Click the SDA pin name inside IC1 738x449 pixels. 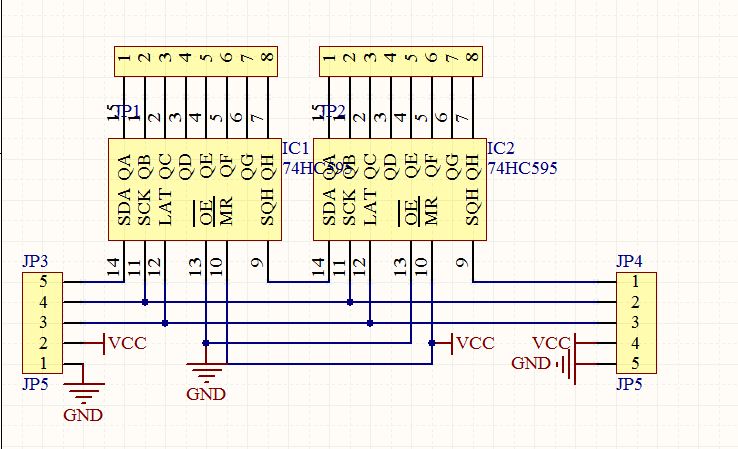pos(124,207)
